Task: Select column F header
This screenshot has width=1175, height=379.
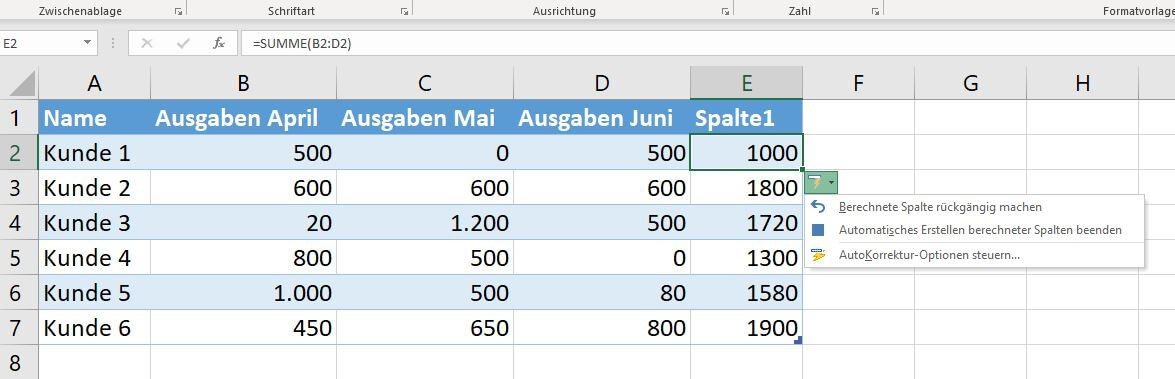Action: [859, 83]
